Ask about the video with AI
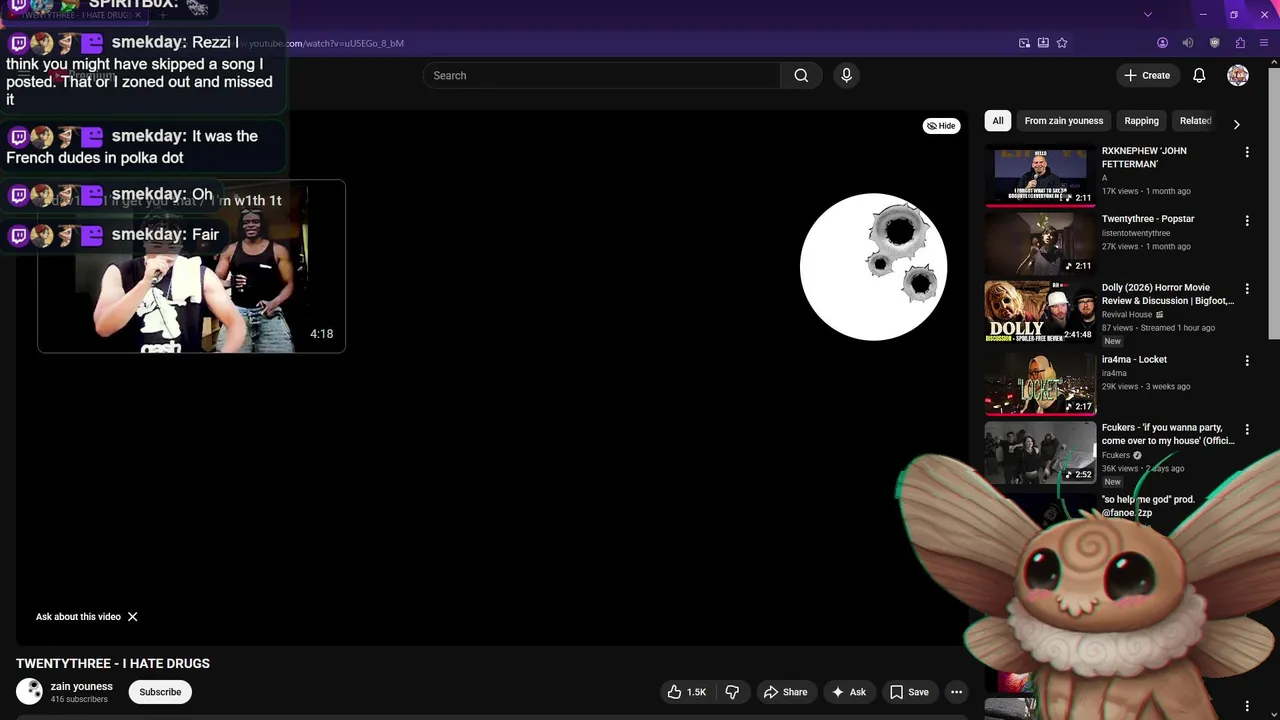1280x720 pixels. (x=848, y=692)
